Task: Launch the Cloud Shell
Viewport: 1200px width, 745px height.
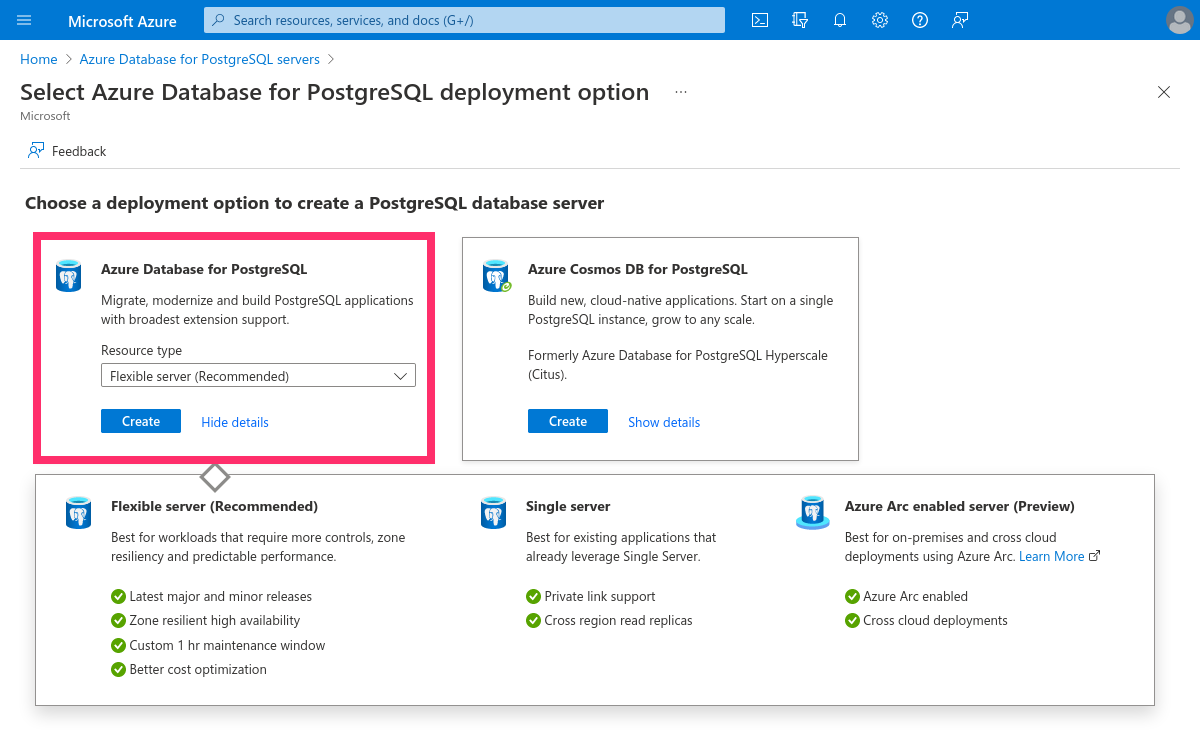Action: coord(759,20)
